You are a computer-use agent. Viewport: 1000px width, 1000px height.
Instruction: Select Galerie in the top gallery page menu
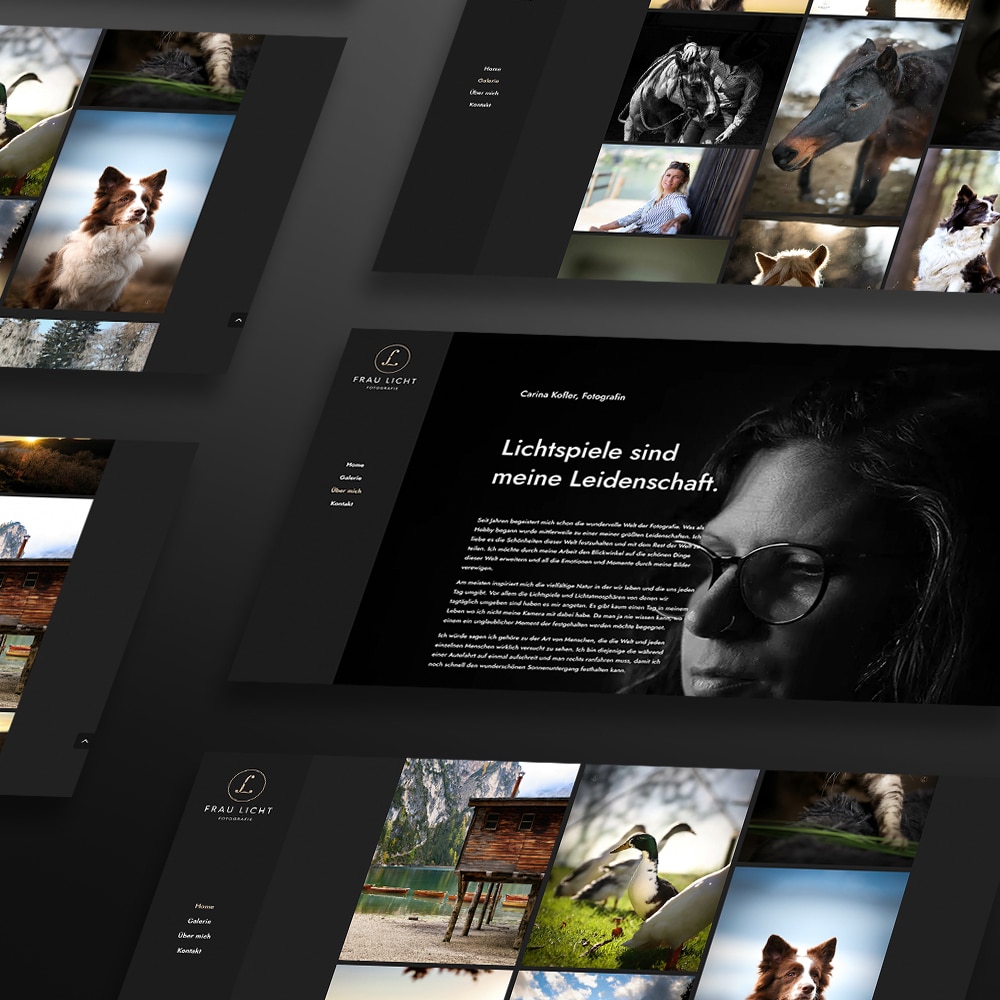point(488,80)
